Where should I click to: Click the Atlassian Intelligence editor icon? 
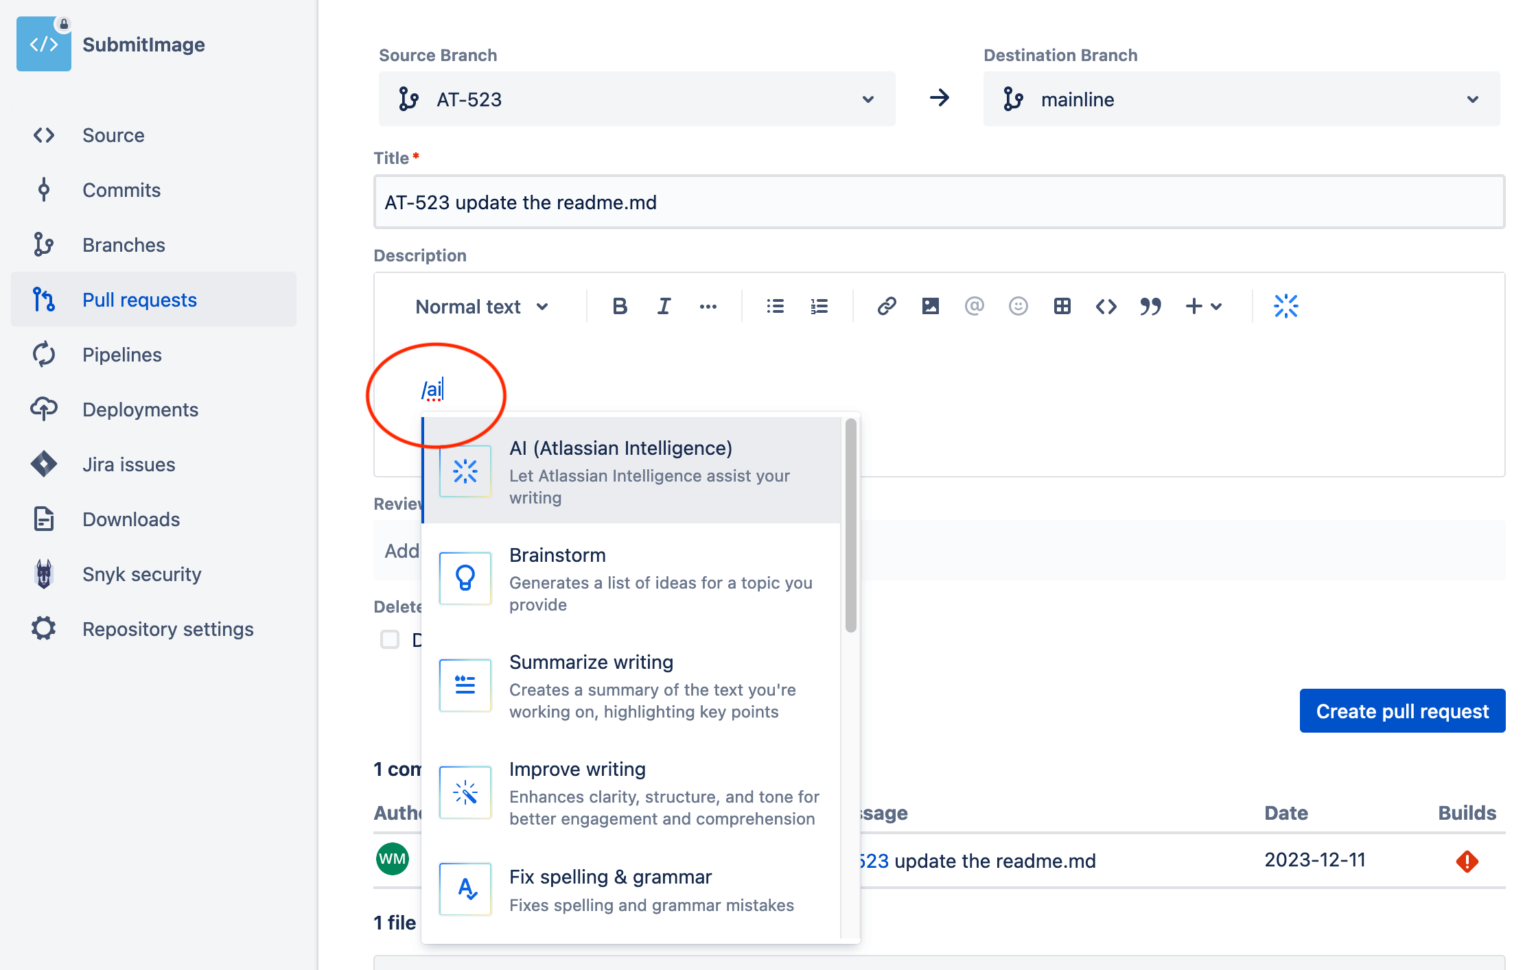1286,306
